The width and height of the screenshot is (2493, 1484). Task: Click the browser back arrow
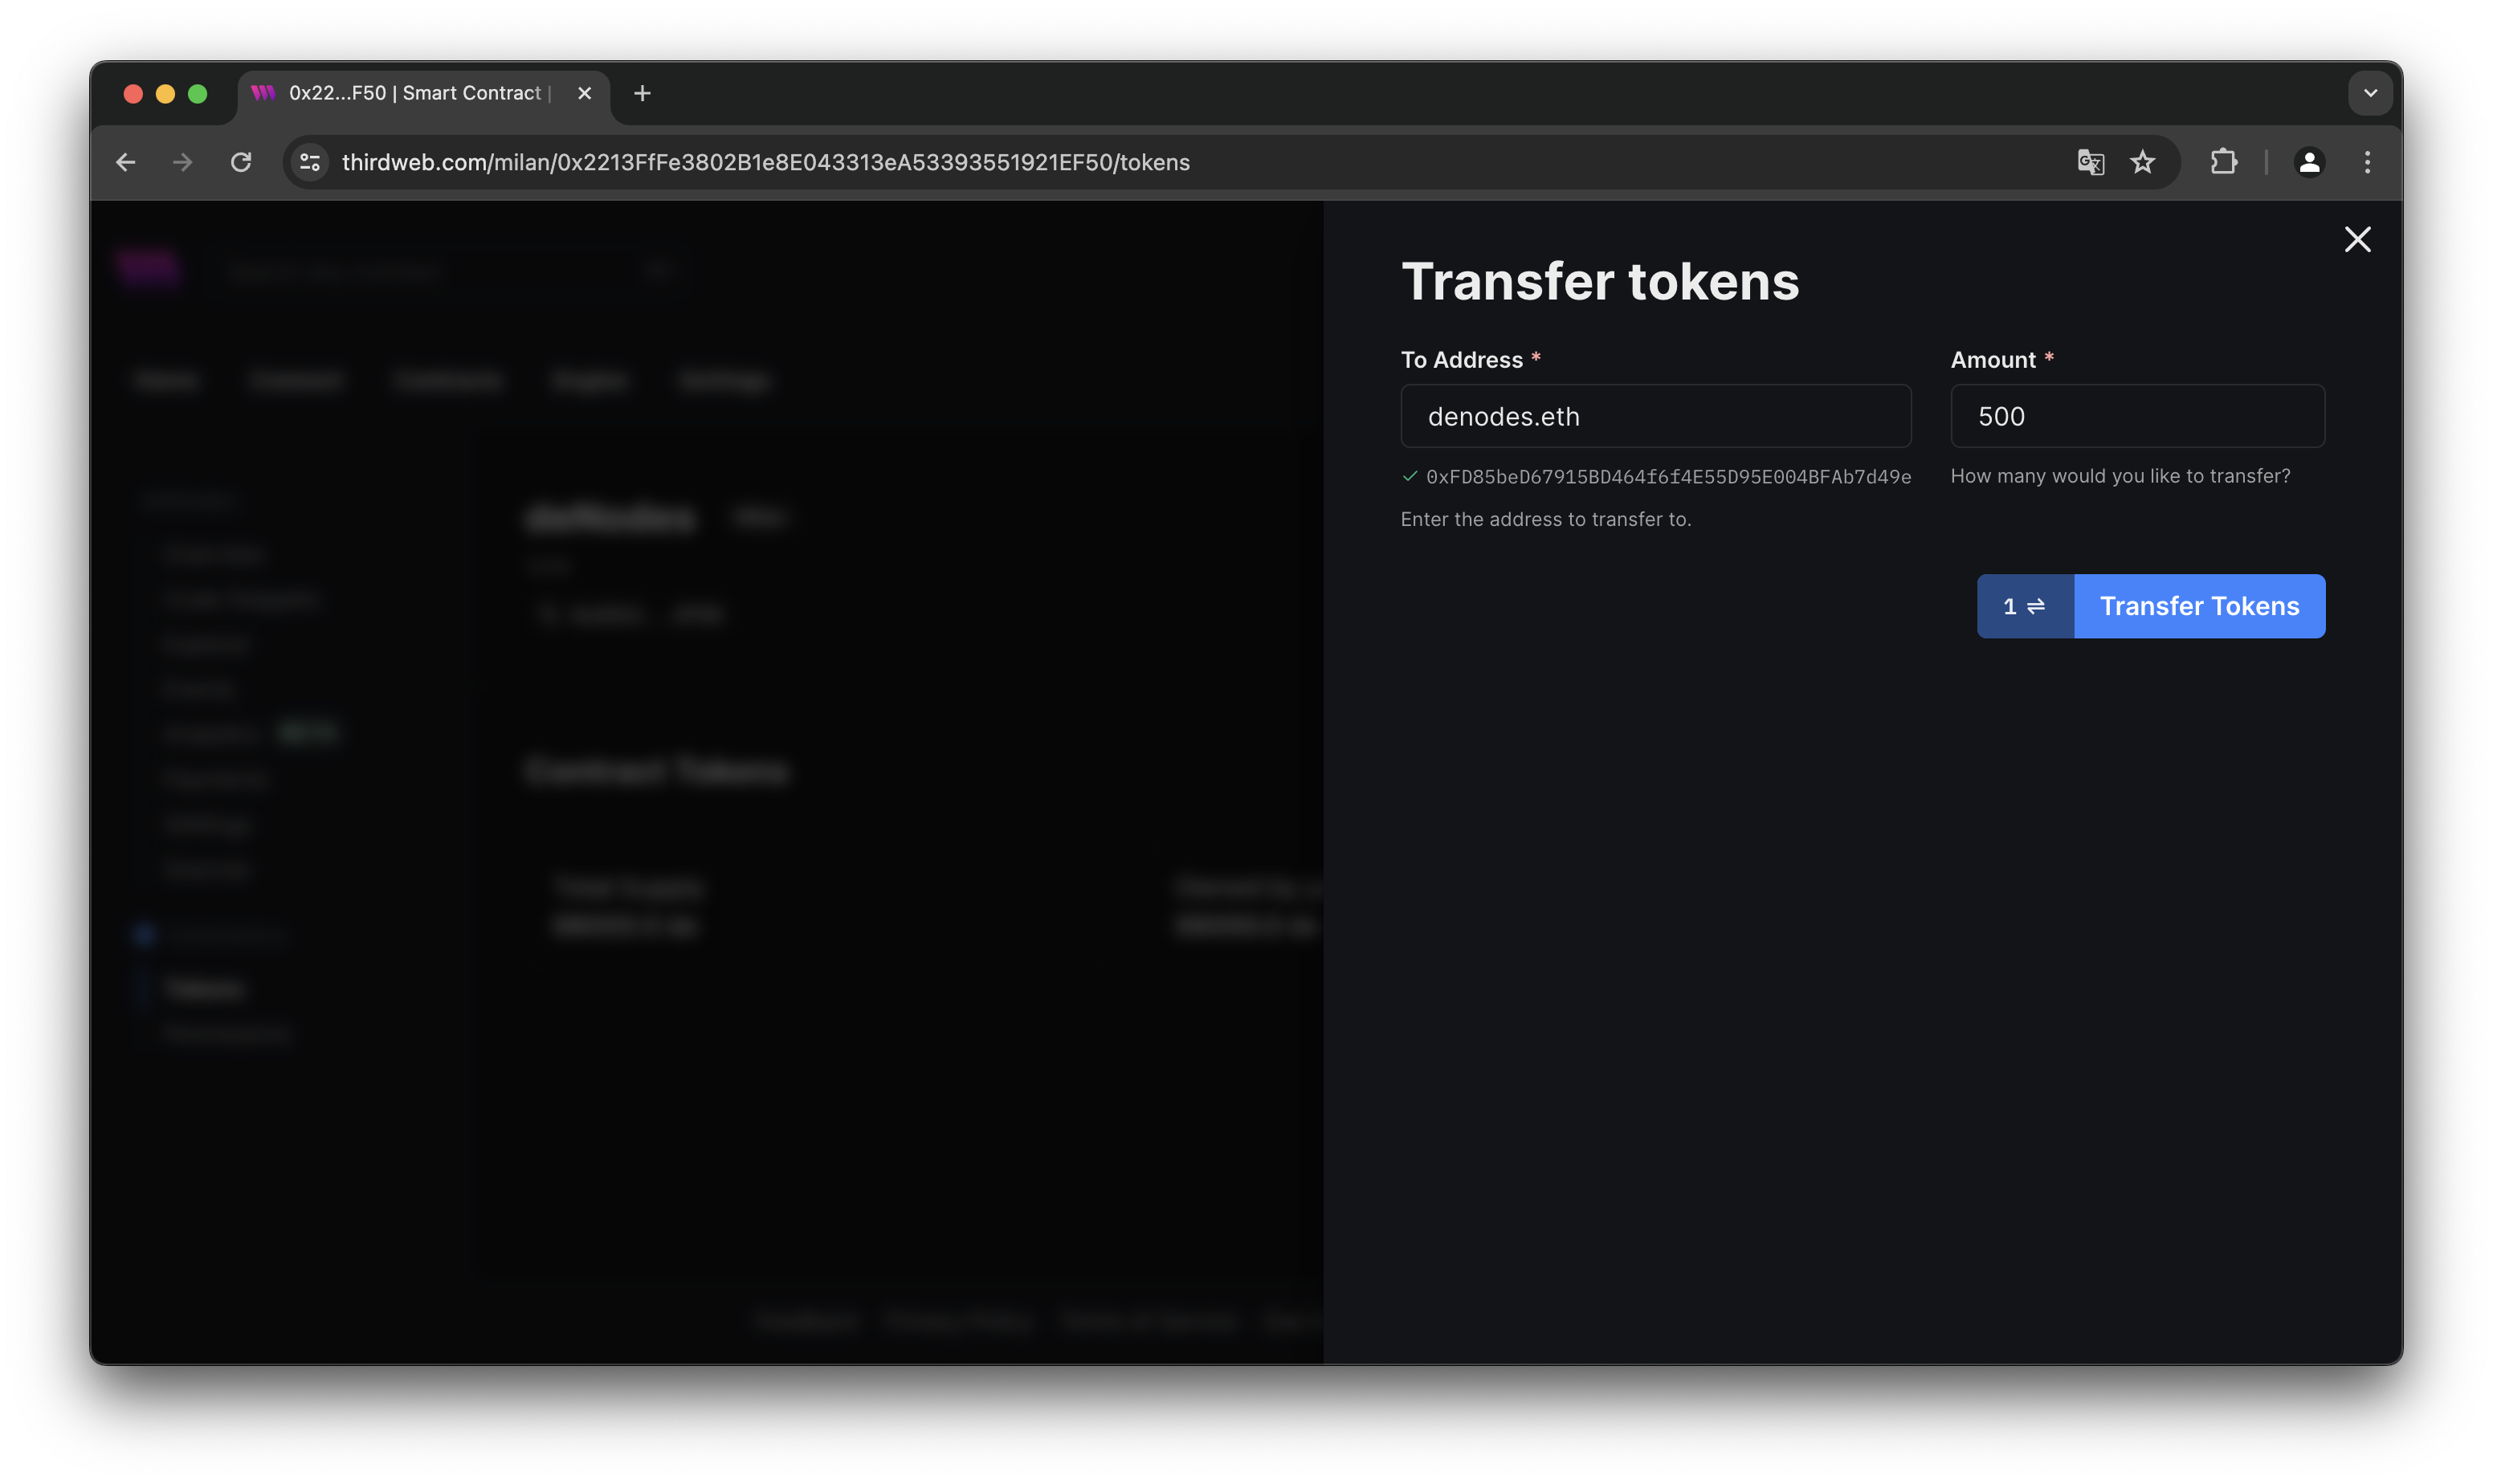(x=126, y=162)
